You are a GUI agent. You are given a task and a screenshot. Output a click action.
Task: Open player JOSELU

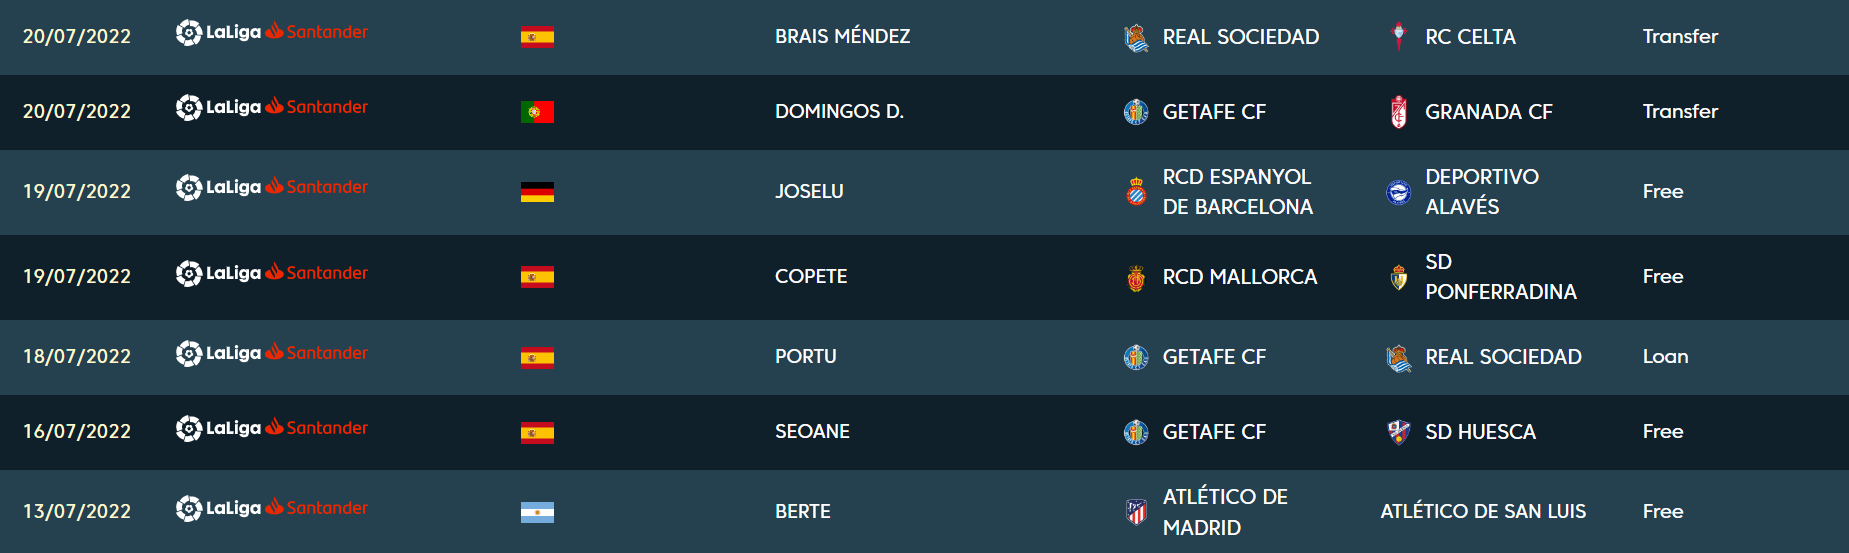[809, 191]
